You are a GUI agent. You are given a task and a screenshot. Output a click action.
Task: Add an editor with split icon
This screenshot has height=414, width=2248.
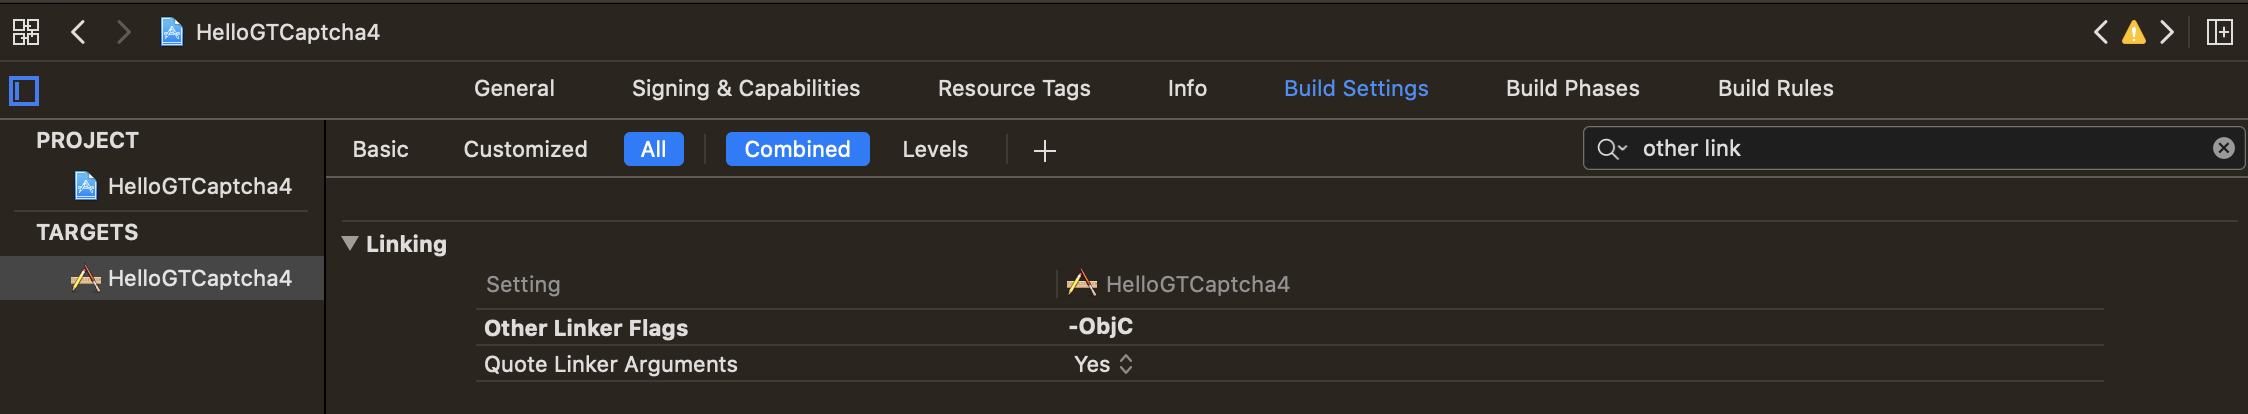[2220, 32]
